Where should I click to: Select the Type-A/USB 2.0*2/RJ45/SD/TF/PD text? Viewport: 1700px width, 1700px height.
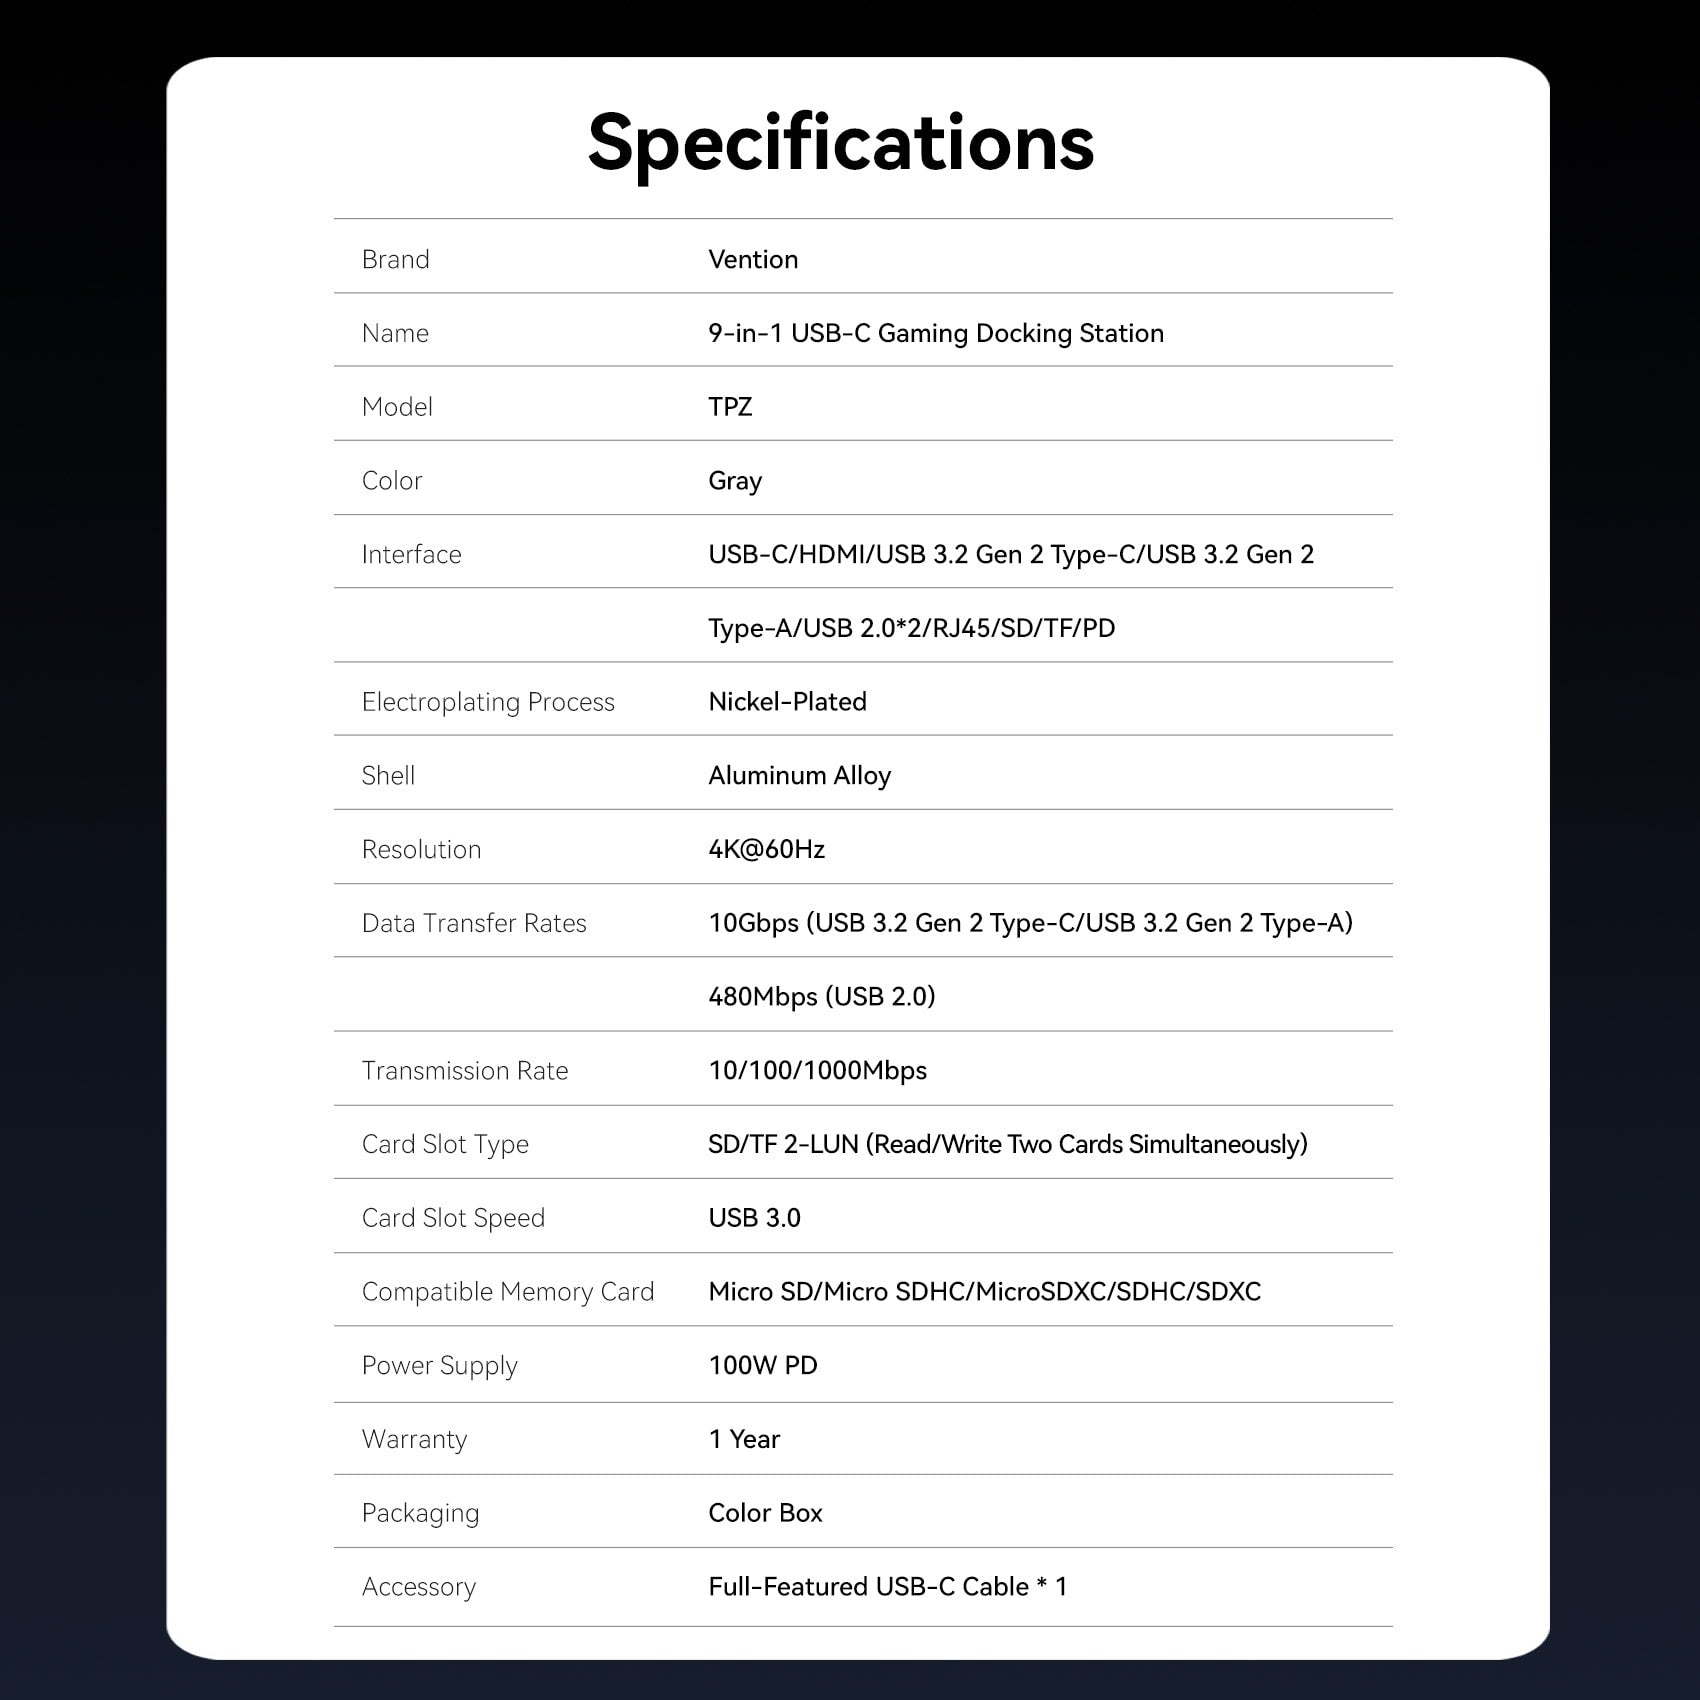912,628
